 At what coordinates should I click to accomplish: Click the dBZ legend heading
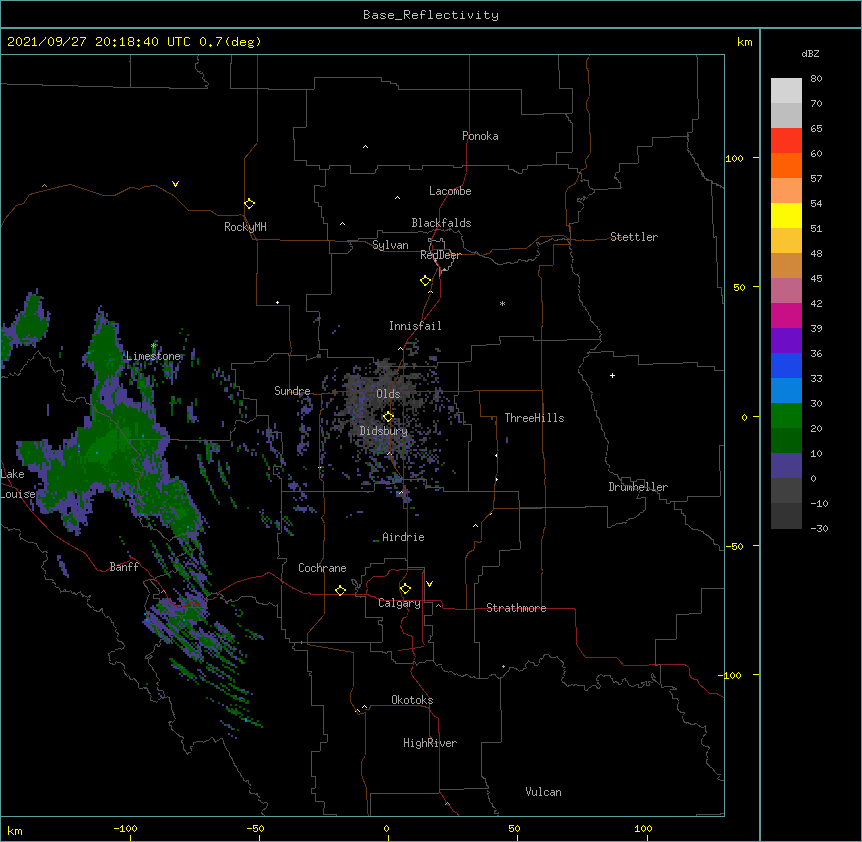click(810, 54)
